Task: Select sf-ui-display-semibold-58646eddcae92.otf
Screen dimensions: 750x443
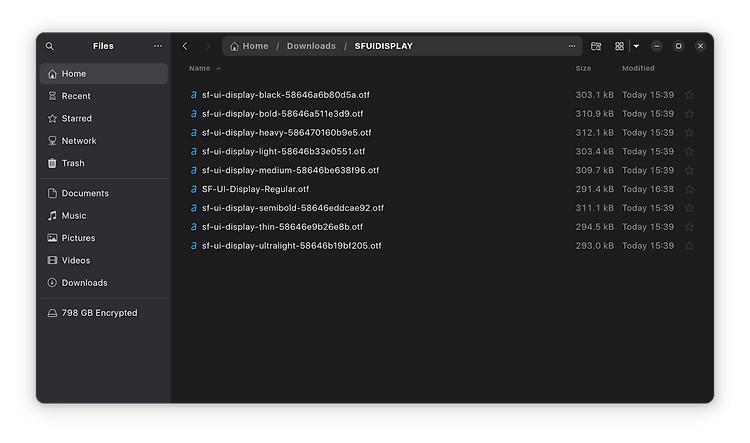Action: point(293,208)
